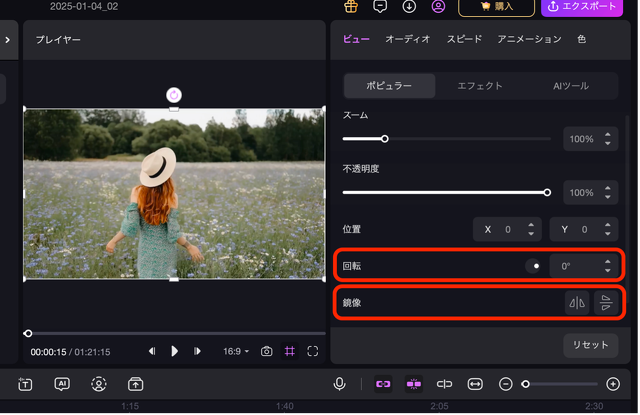Click the horizontal mirror flip icon

577,303
